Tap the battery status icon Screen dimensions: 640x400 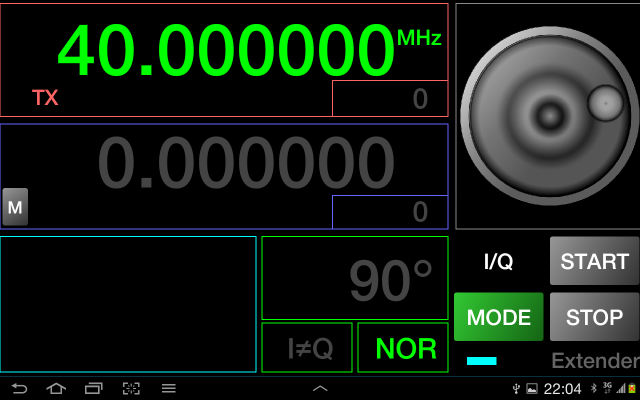click(632, 389)
